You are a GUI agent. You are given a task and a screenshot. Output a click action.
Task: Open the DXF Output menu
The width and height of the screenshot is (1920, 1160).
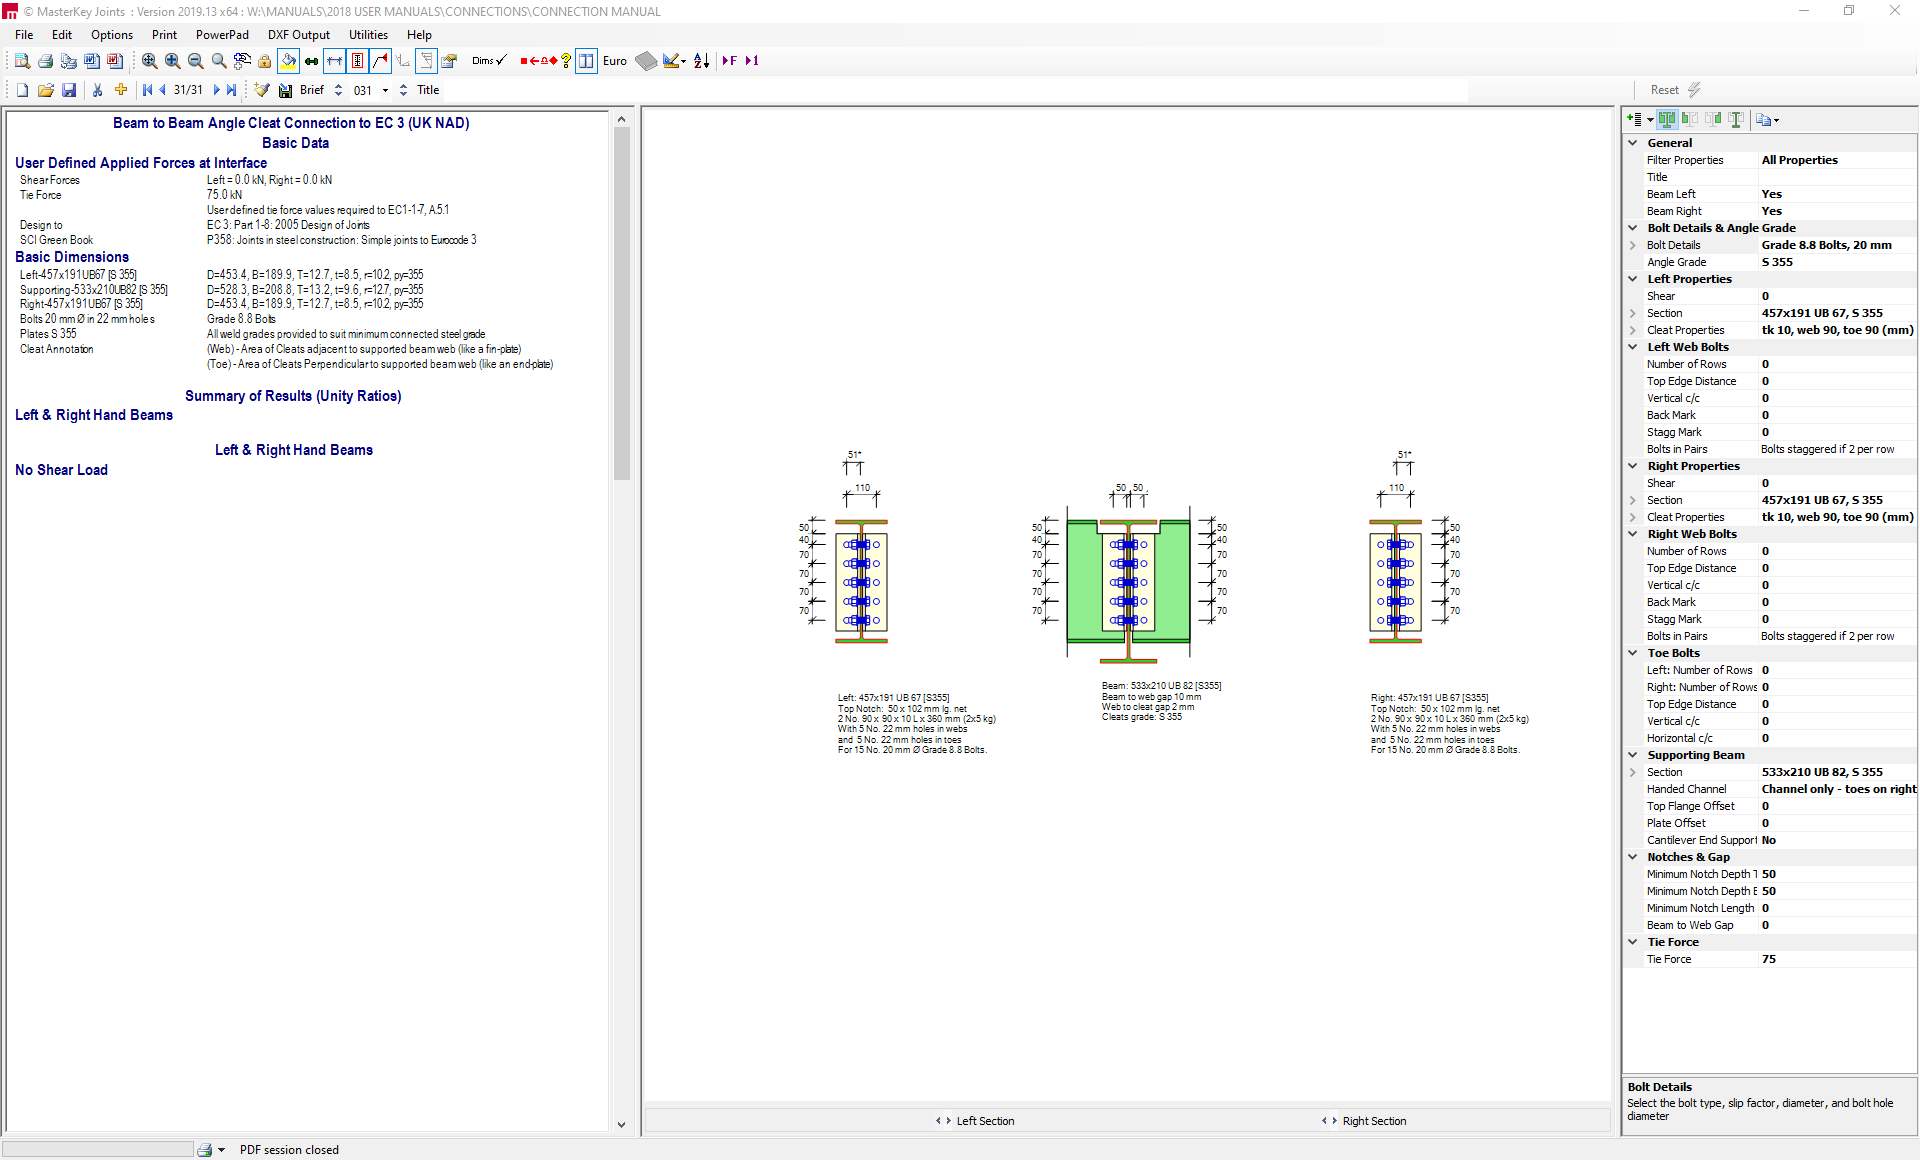(298, 34)
